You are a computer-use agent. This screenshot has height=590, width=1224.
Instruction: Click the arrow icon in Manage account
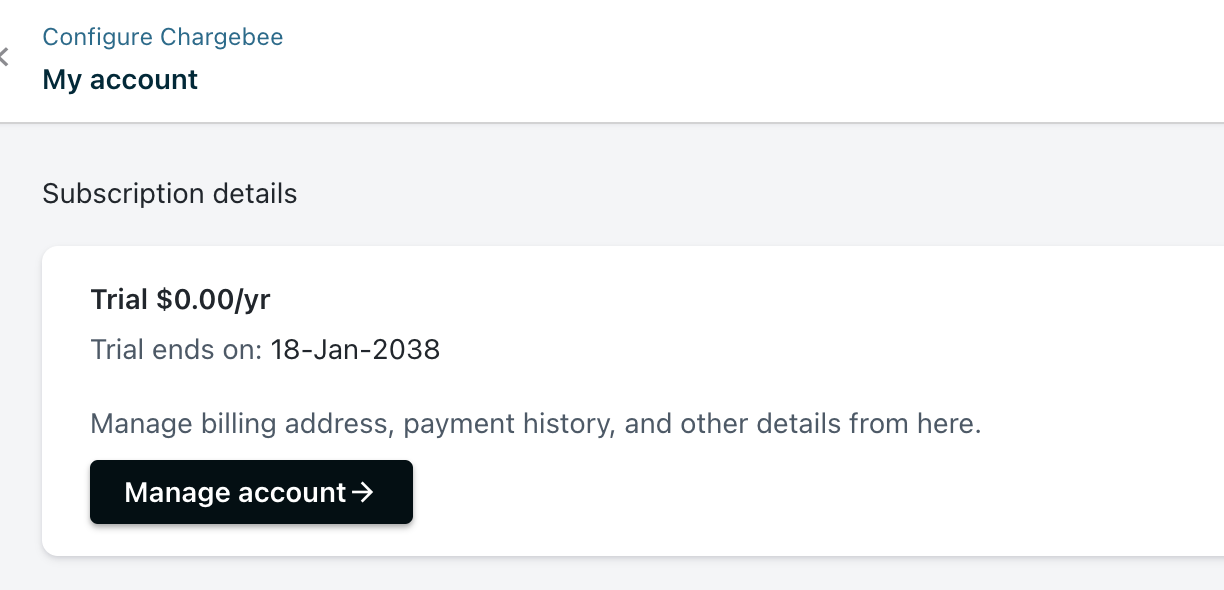[x=364, y=492]
